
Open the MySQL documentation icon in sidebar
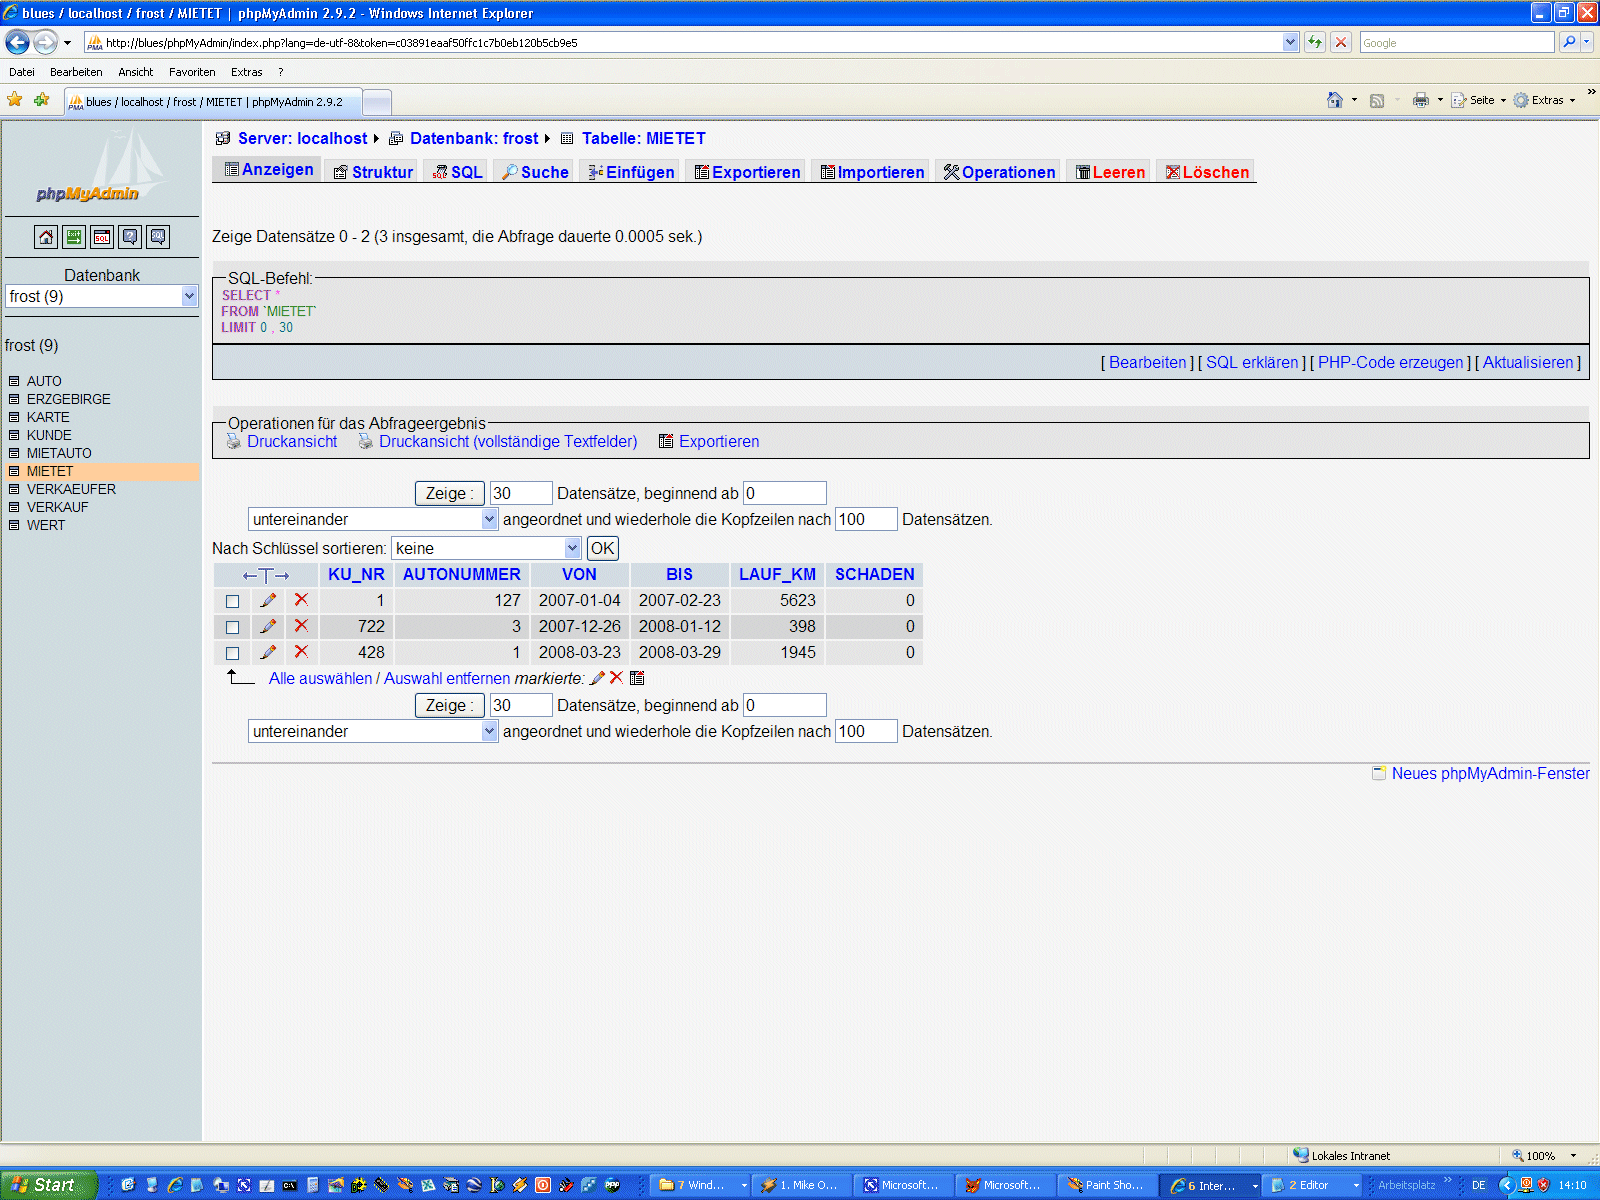pyautogui.click(x=158, y=237)
